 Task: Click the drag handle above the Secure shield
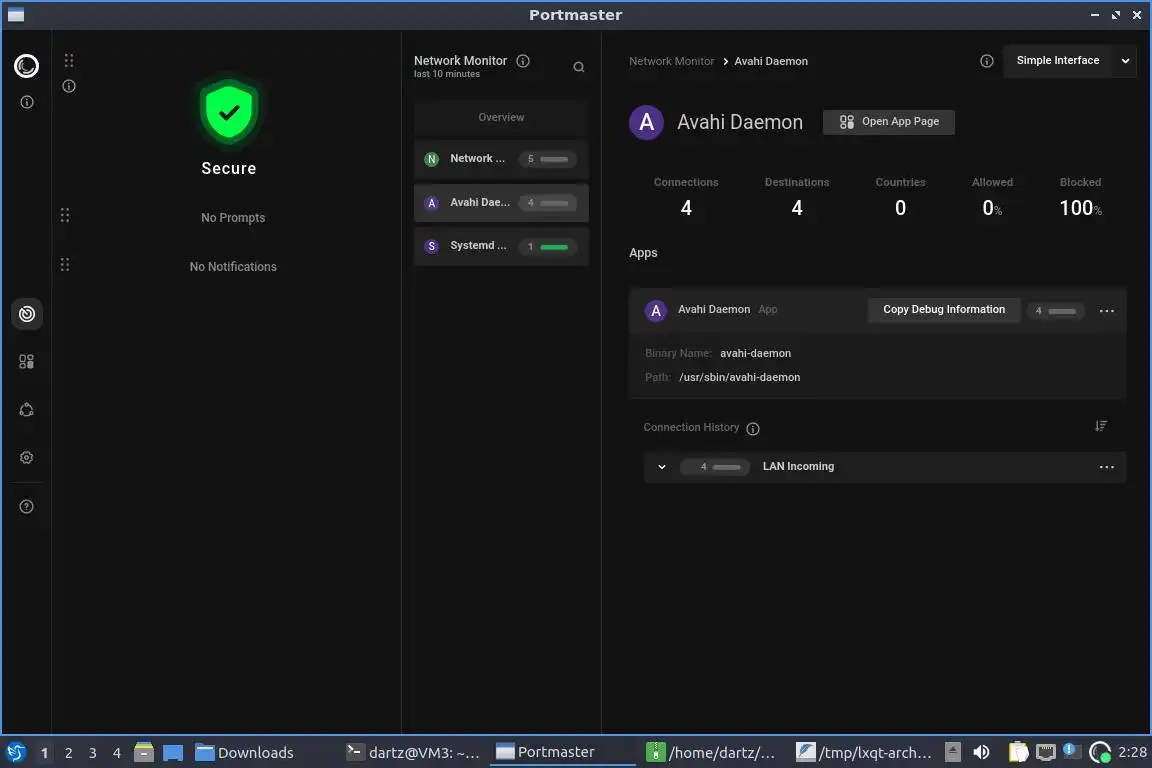point(68,60)
